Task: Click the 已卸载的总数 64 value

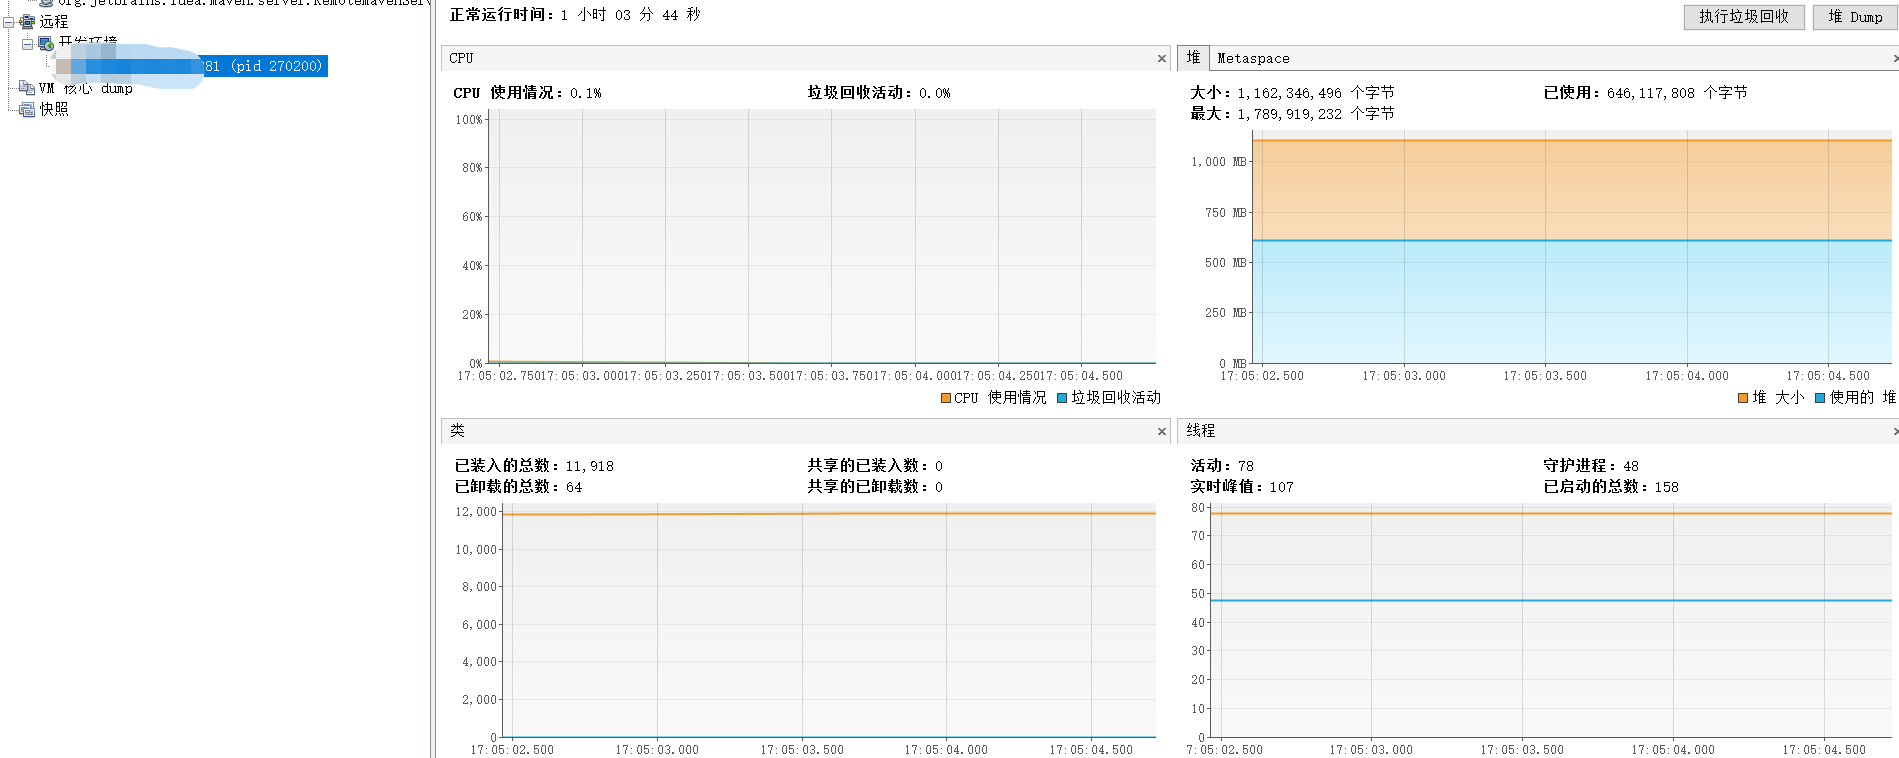Action: 574,487
